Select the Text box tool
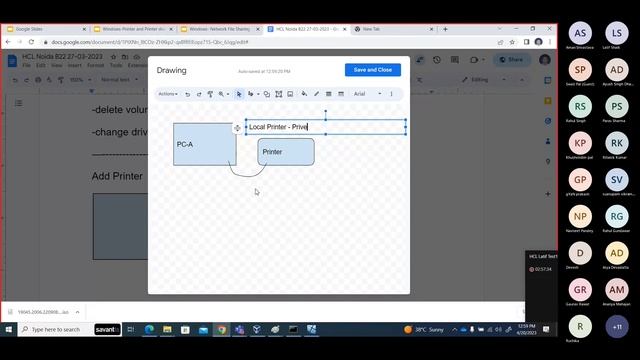The height and width of the screenshot is (360, 640). 278,94
